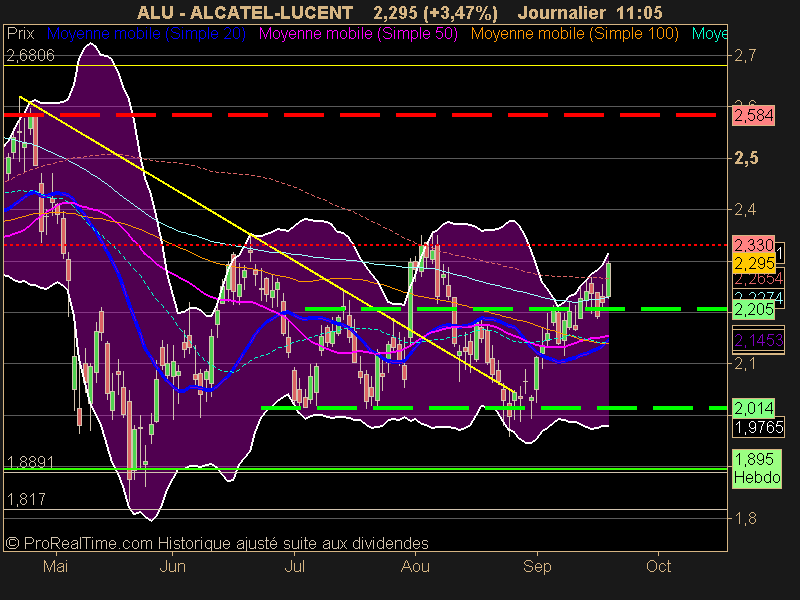Click the Jul marker on time axis
Image resolution: width=800 pixels, height=600 pixels.
click(294, 566)
